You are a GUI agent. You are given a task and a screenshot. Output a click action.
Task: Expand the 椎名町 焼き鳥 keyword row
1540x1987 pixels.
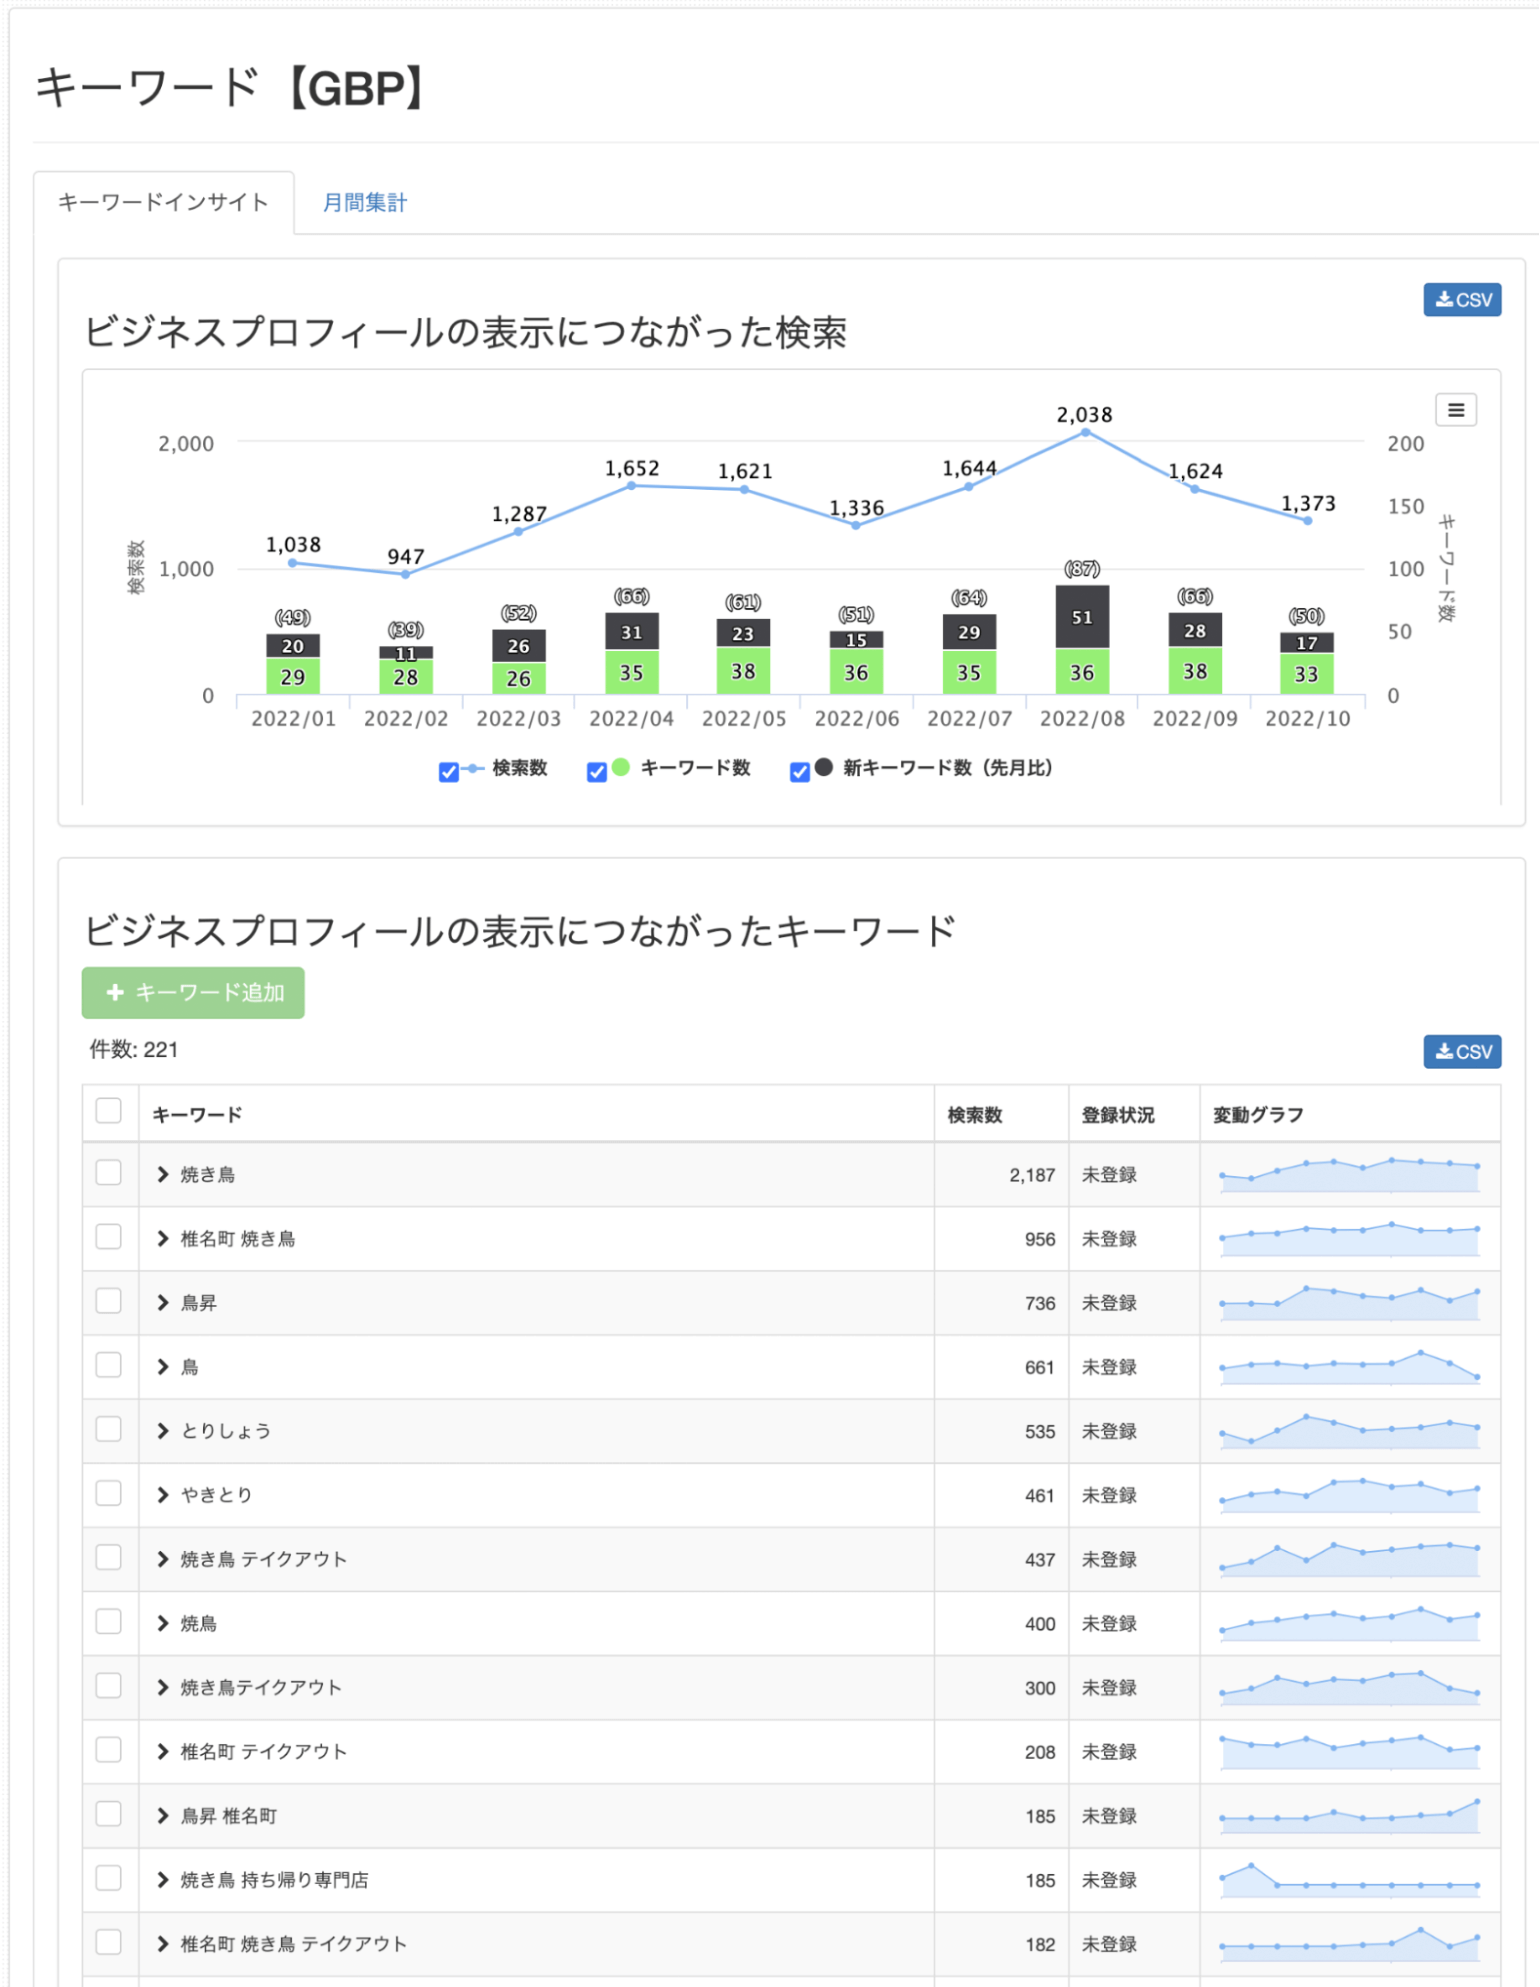click(162, 1239)
